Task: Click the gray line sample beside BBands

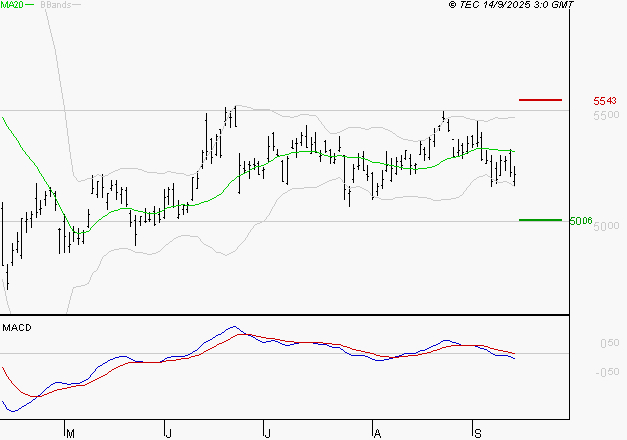Action: pyautogui.click(x=78, y=6)
